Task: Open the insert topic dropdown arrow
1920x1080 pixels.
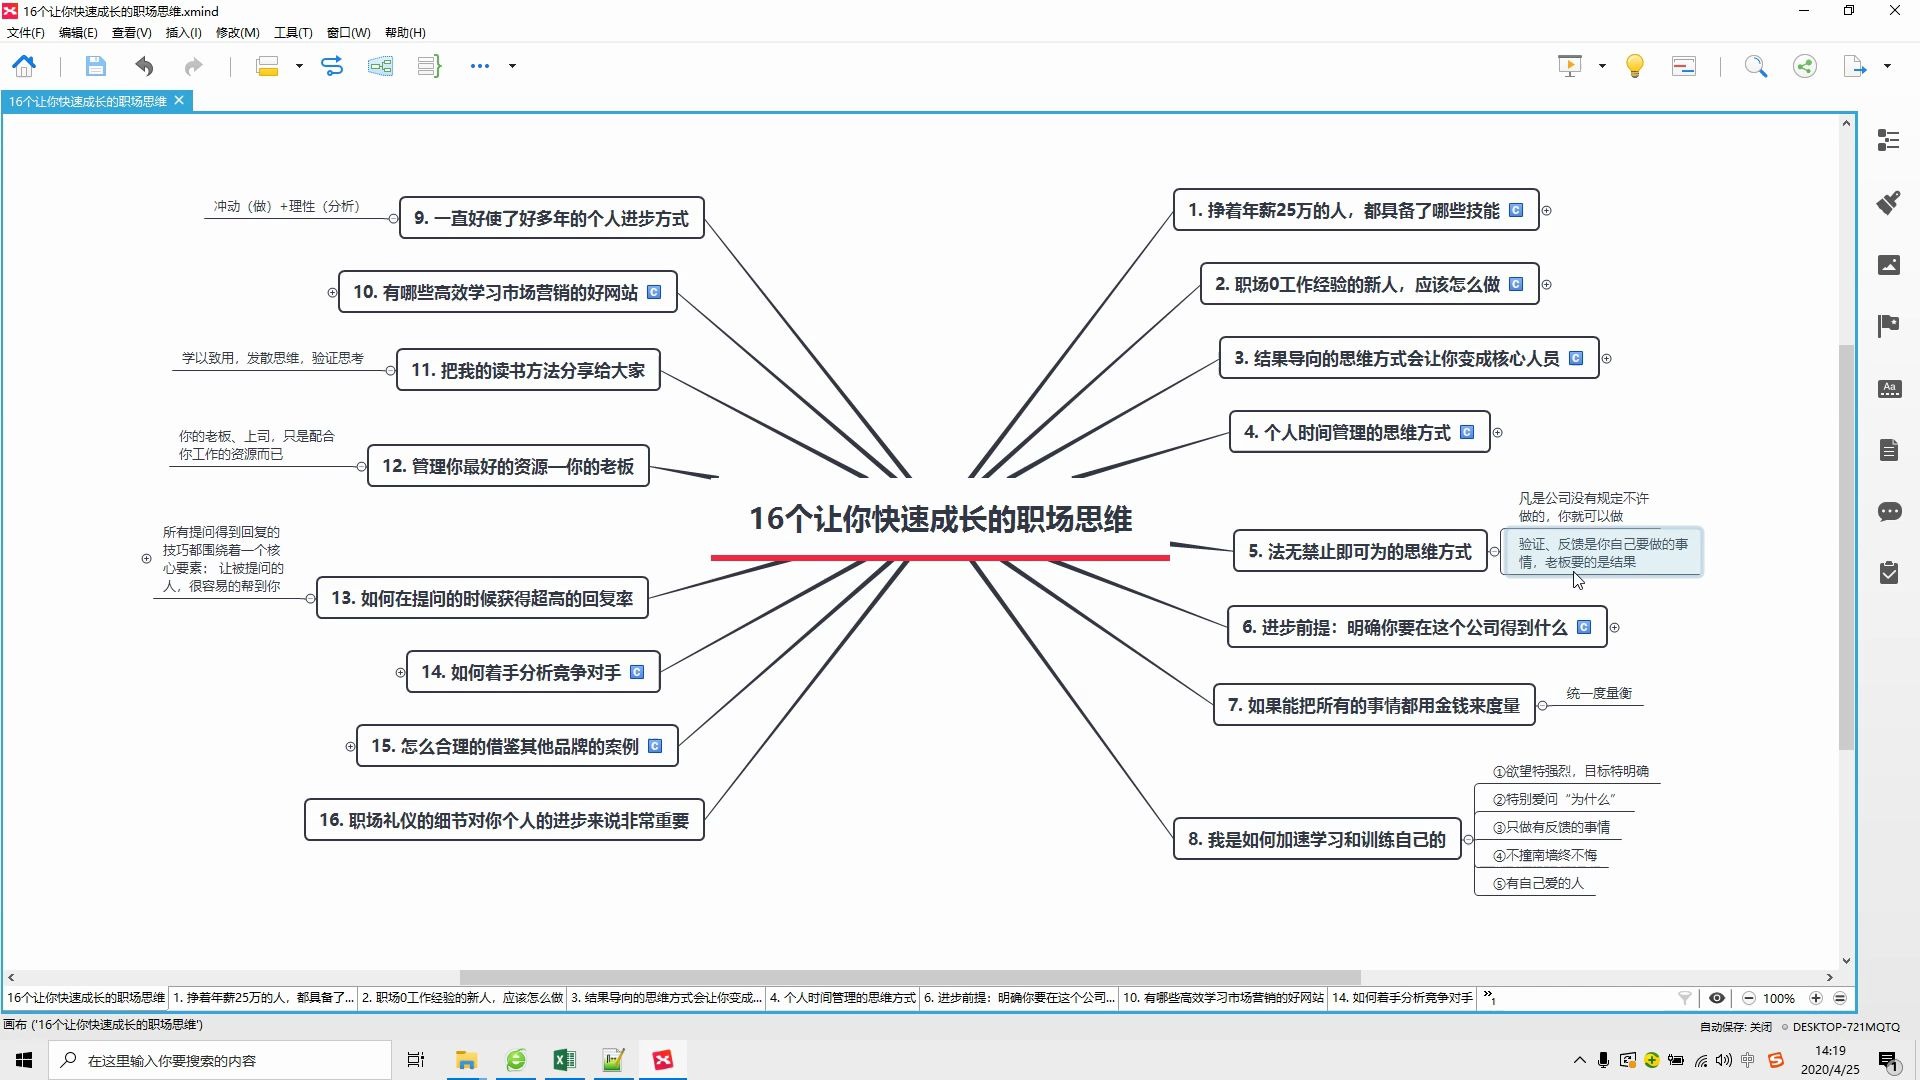Action: [299, 66]
